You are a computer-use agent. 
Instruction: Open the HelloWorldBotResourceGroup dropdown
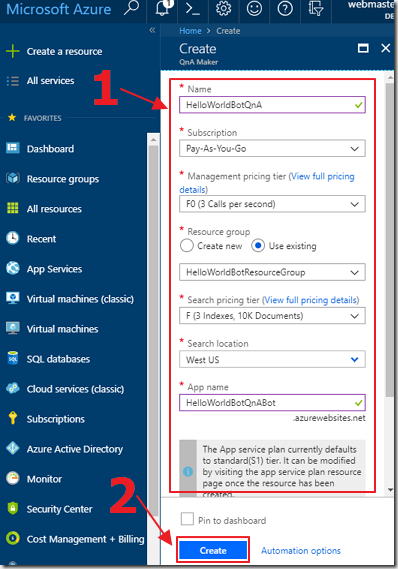(x=272, y=272)
